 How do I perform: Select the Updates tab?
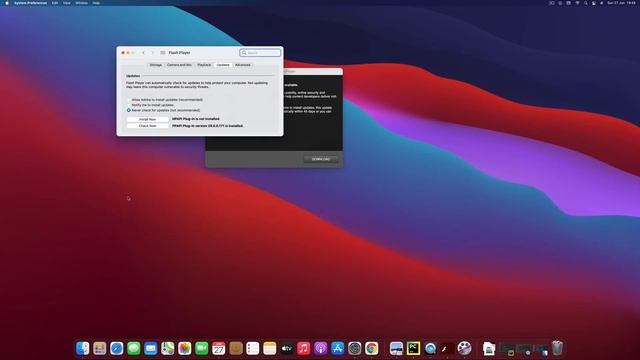223,65
